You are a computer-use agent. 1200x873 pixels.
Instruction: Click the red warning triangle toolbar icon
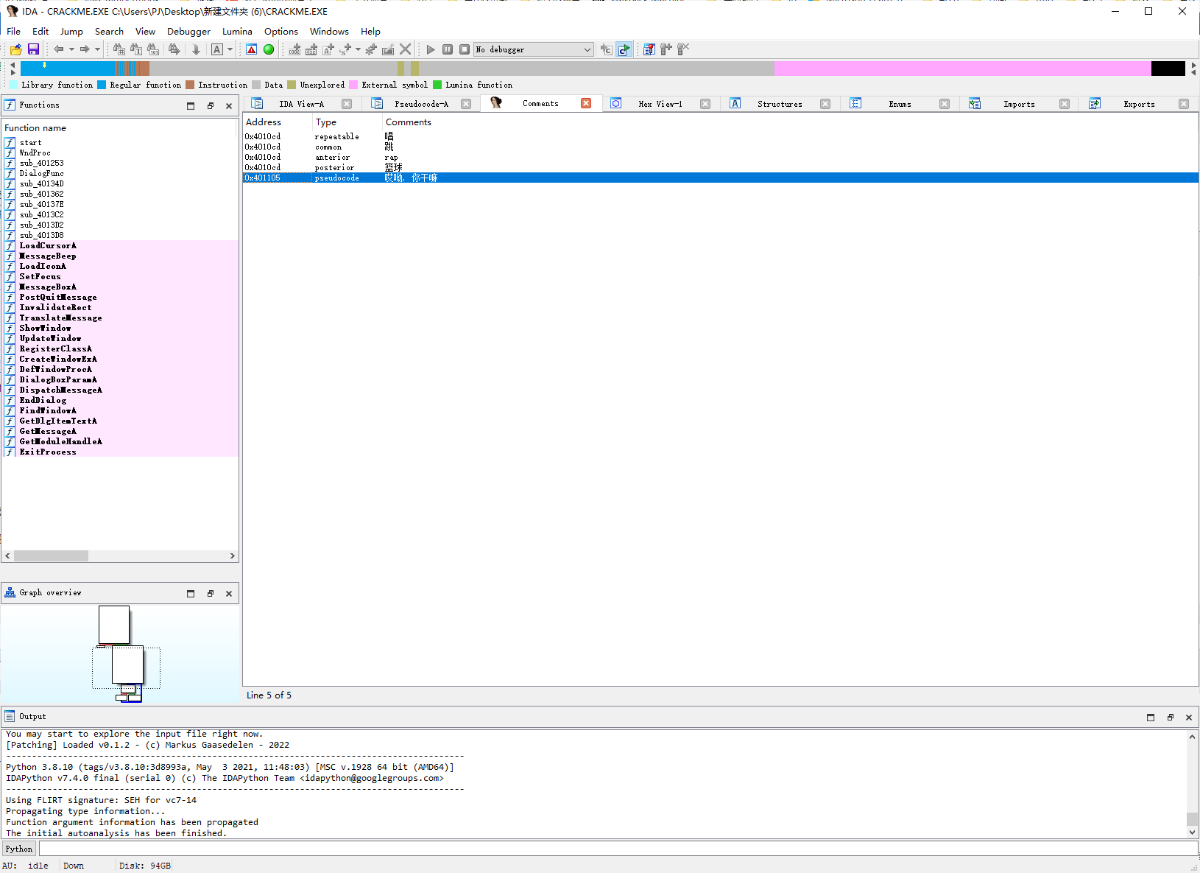click(x=251, y=49)
